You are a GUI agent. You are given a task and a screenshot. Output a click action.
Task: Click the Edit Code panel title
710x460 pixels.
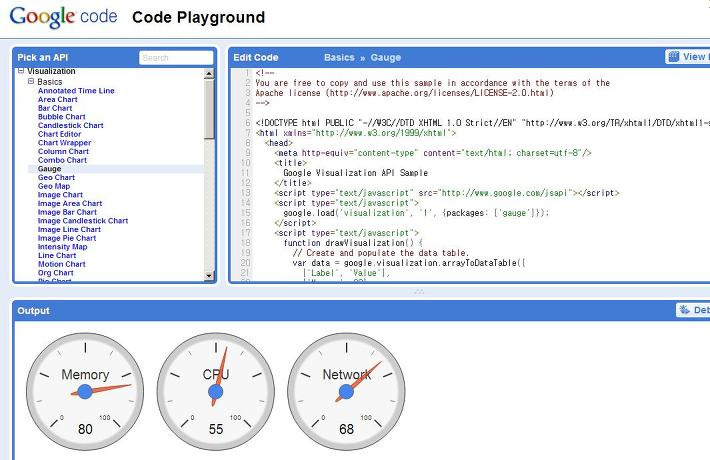255,58
